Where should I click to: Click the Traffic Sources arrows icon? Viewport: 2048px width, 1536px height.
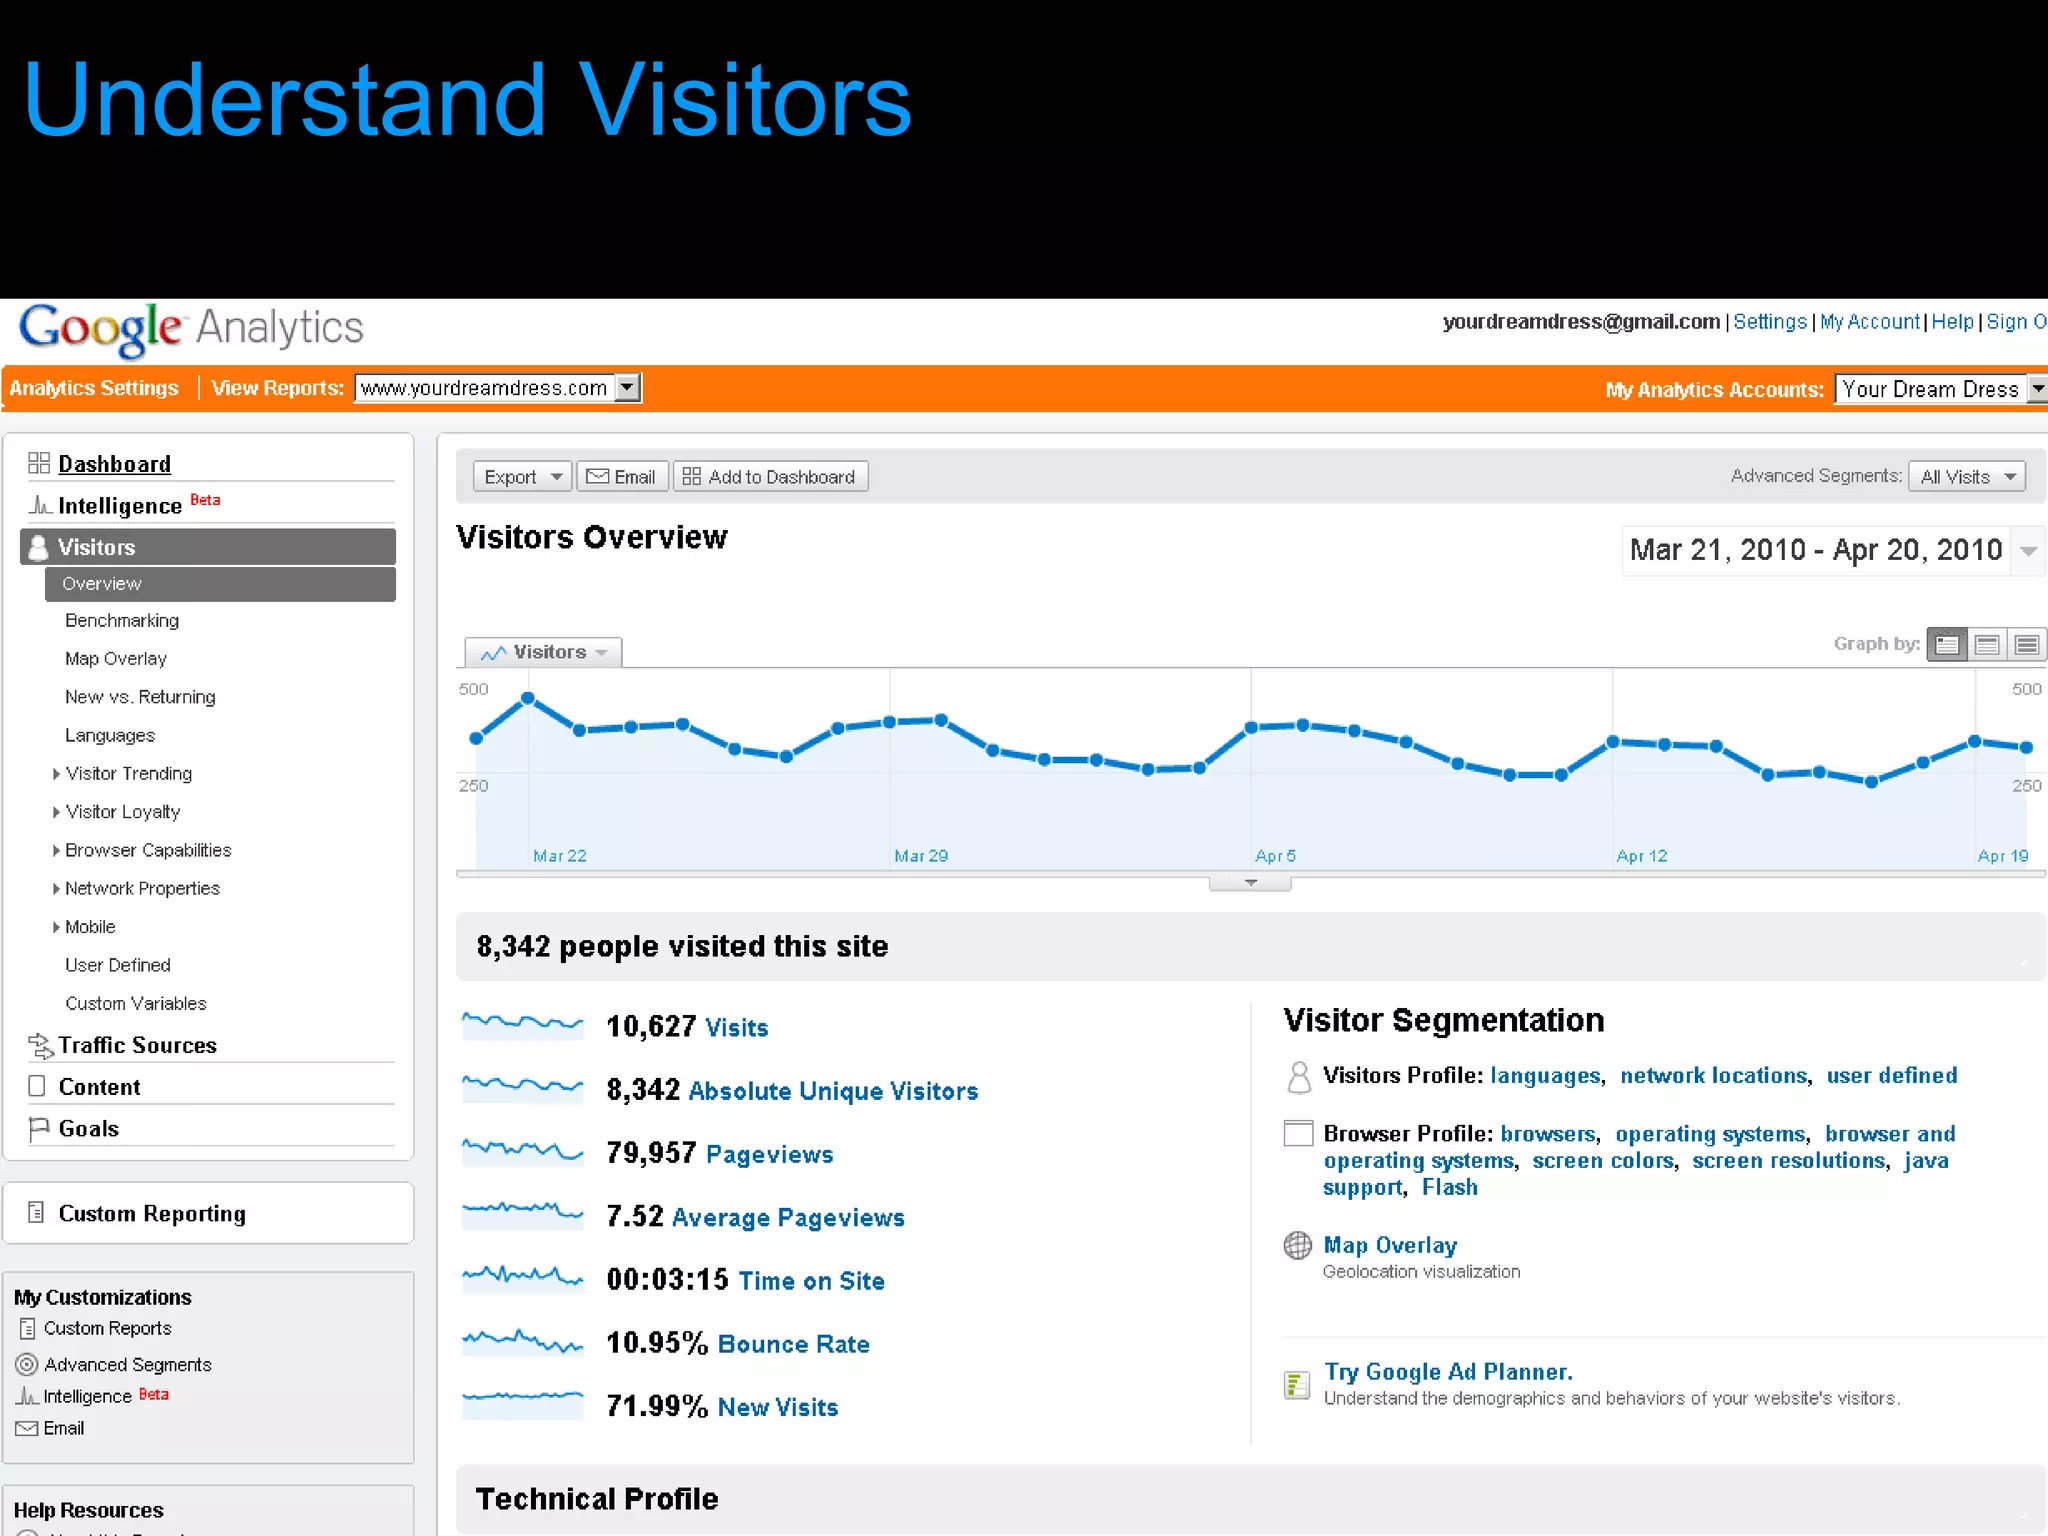click(x=40, y=1045)
